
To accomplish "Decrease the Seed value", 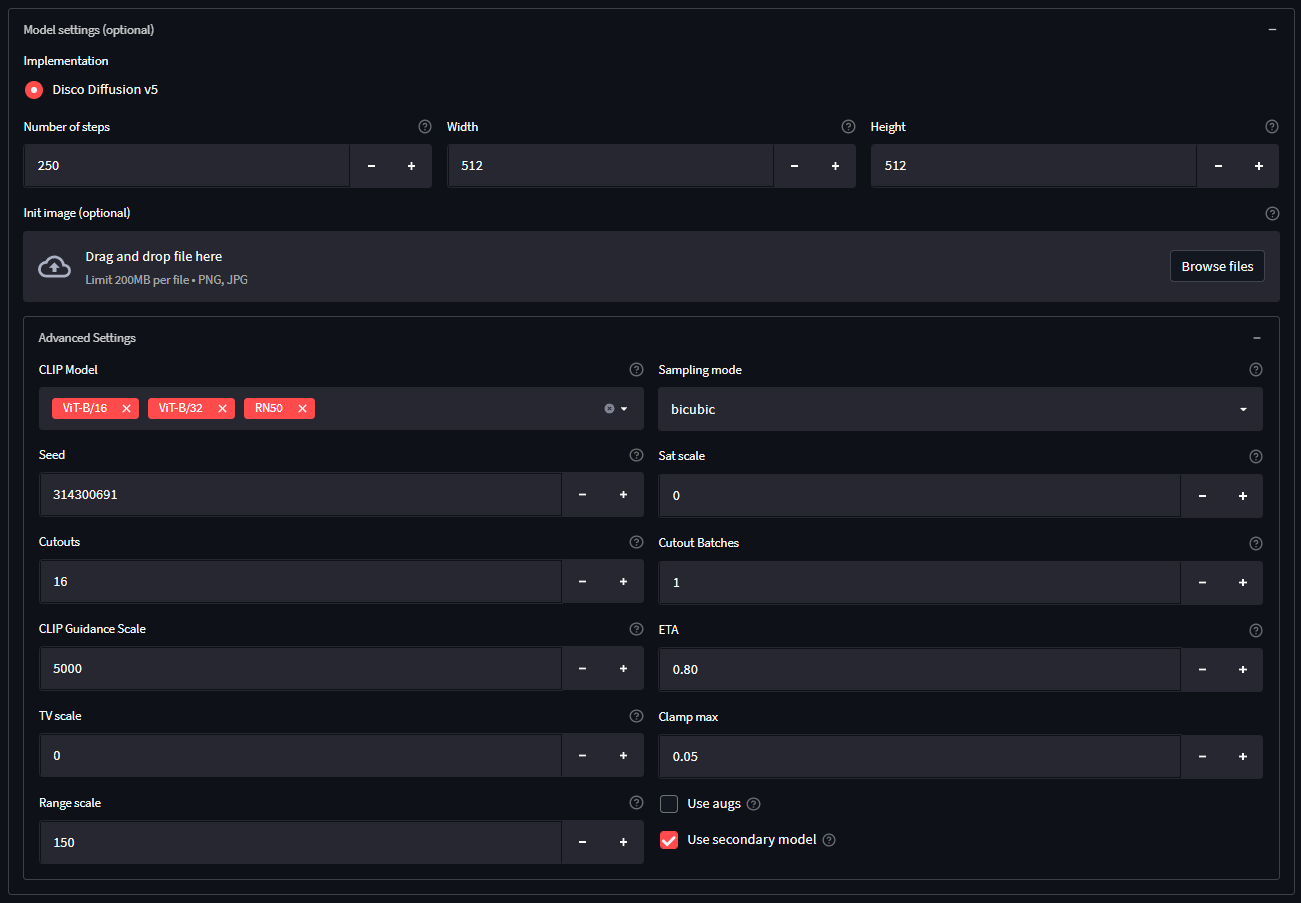I will pyautogui.click(x=582, y=495).
